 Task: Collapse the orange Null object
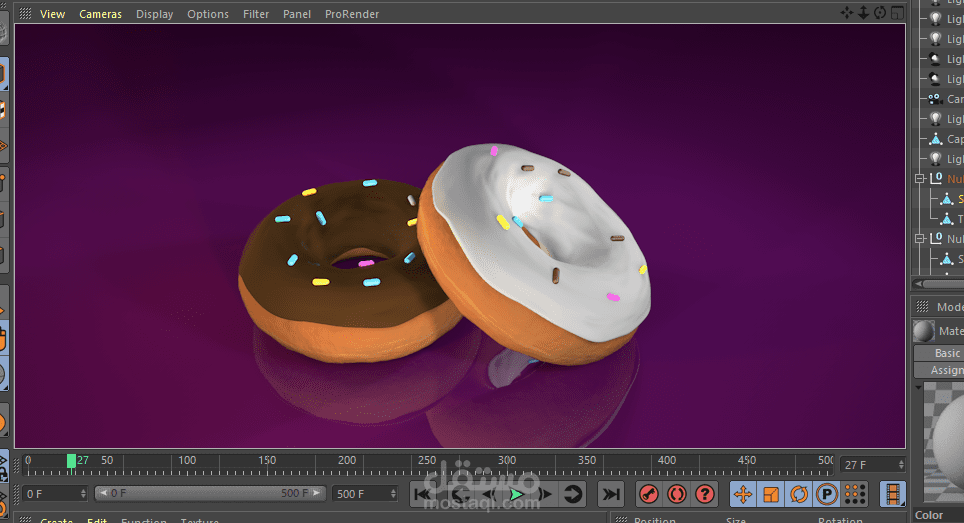920,179
